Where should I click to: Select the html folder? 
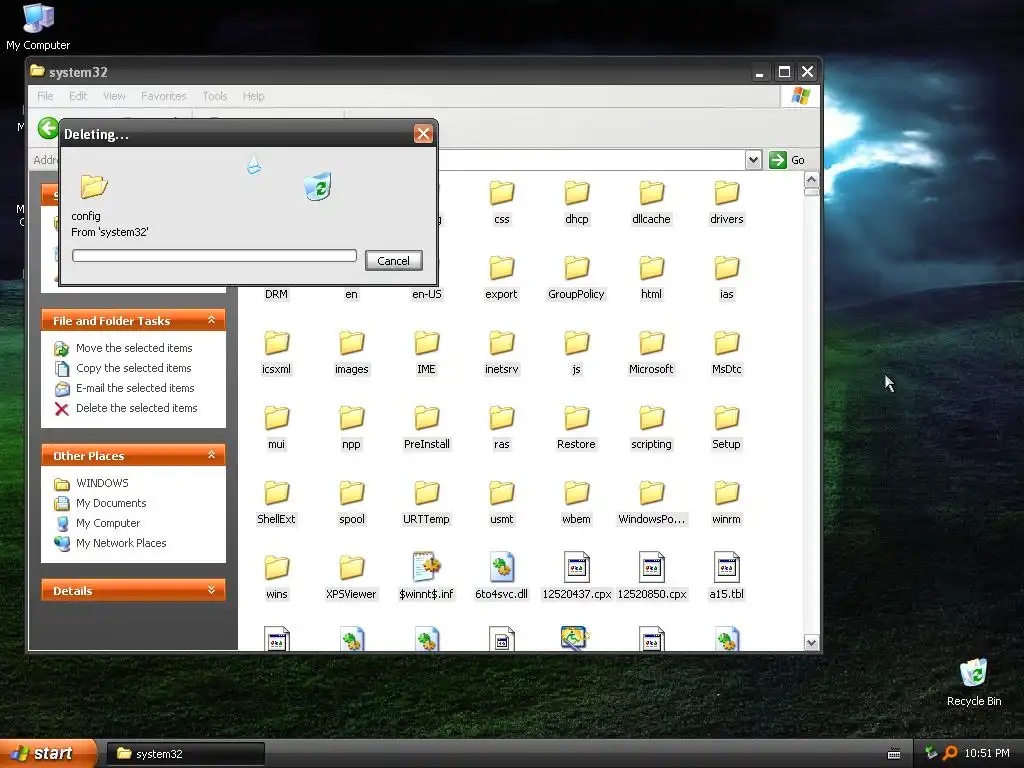651,278
